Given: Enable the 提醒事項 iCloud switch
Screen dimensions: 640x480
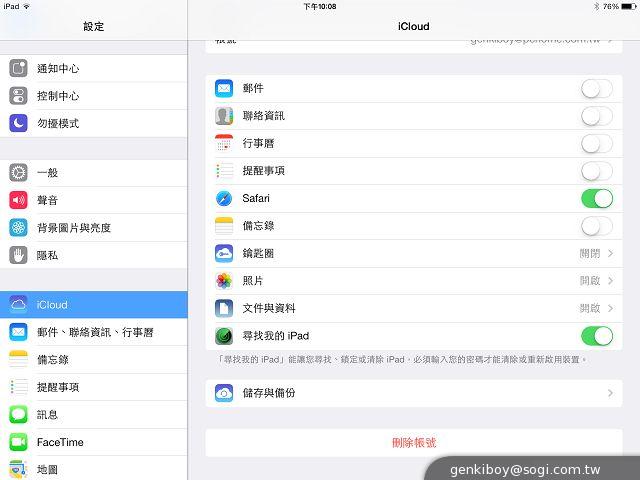Looking at the screenshot, I should click(x=597, y=171).
